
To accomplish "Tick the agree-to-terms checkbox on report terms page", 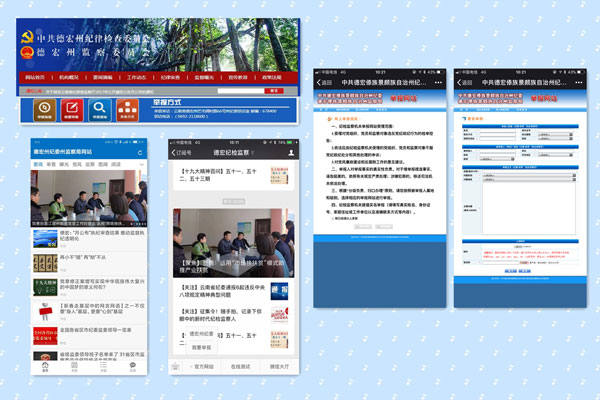I will (332, 219).
